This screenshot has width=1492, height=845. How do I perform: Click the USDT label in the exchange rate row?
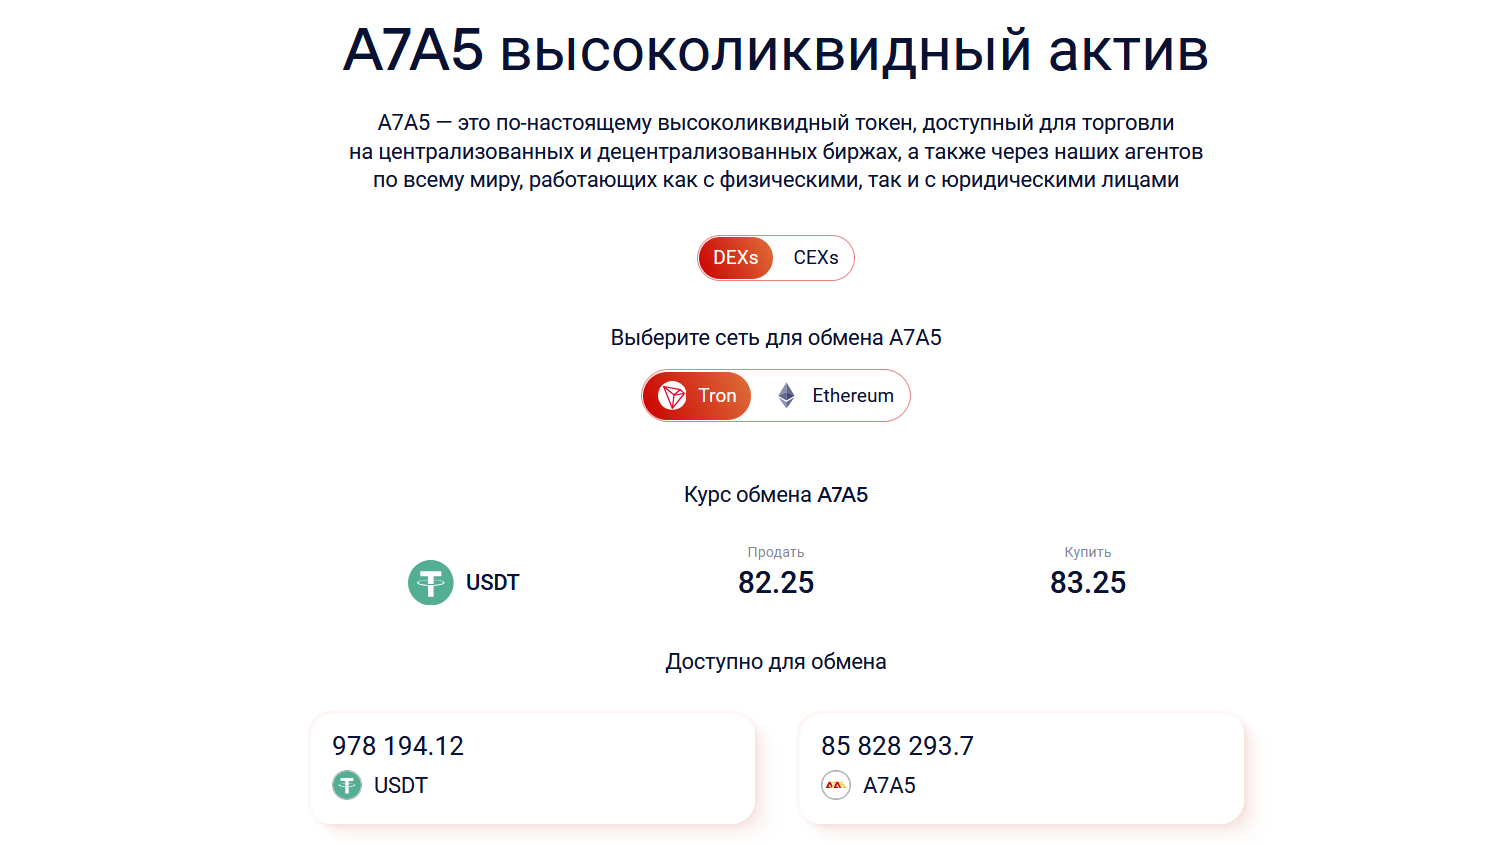click(x=492, y=582)
